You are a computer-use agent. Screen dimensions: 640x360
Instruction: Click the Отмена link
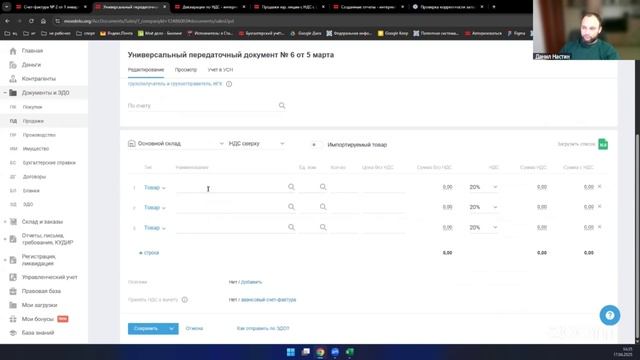click(x=194, y=329)
